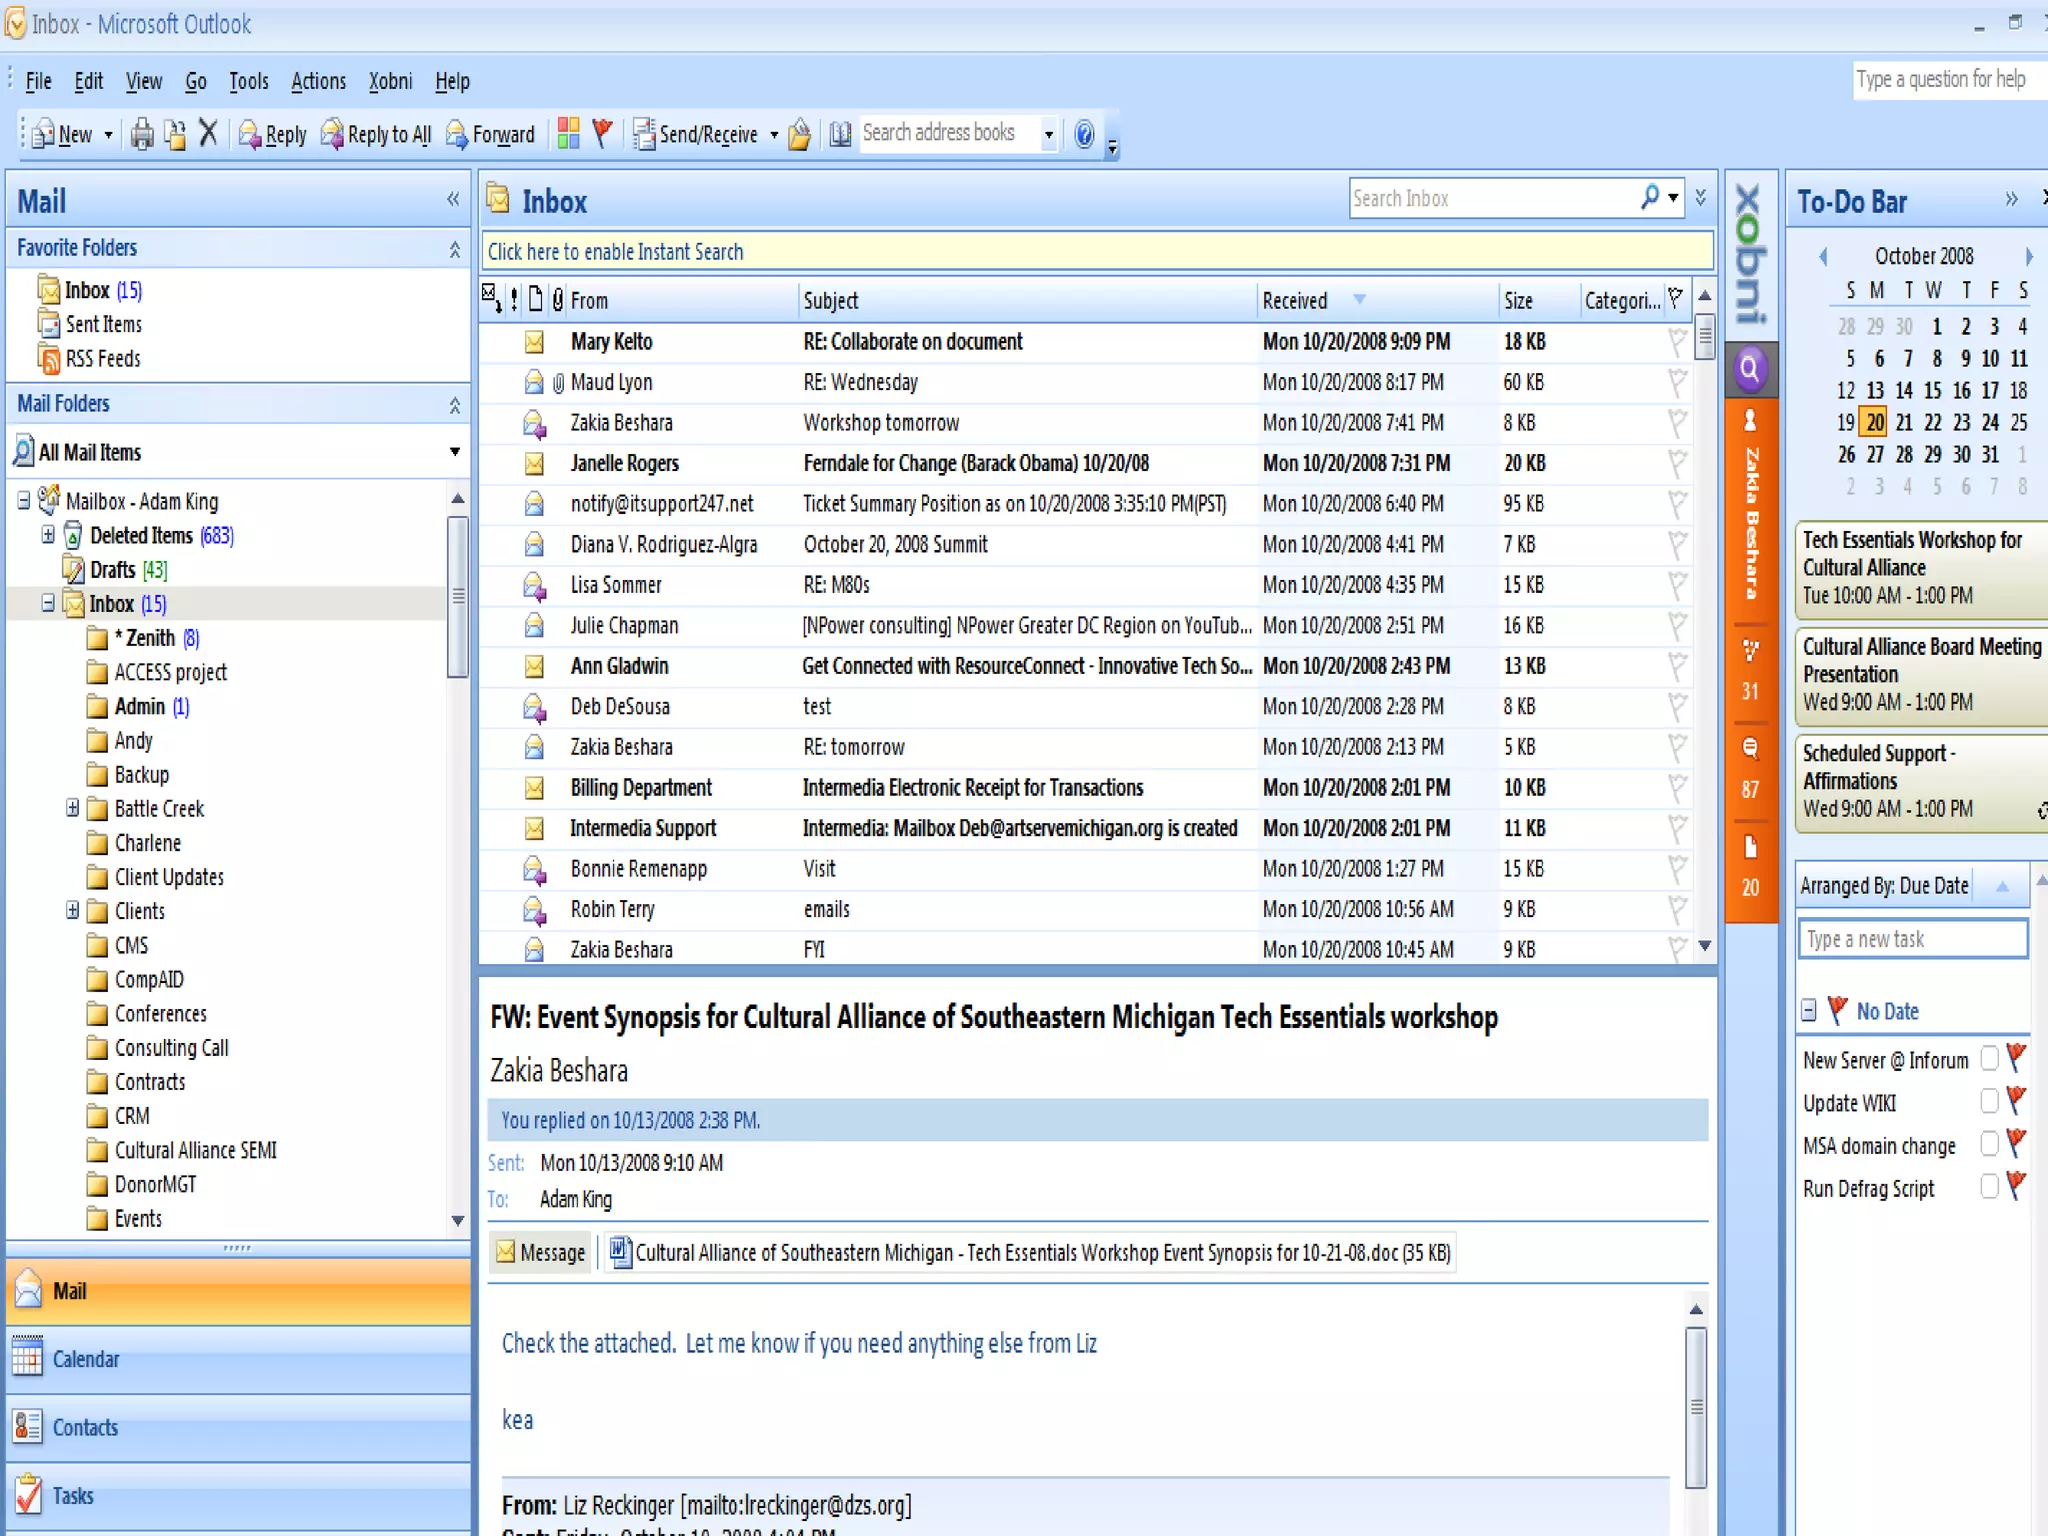The width and height of the screenshot is (2048, 1536).
Task: Click the Outlook Help question mark icon
Action: 1084,134
